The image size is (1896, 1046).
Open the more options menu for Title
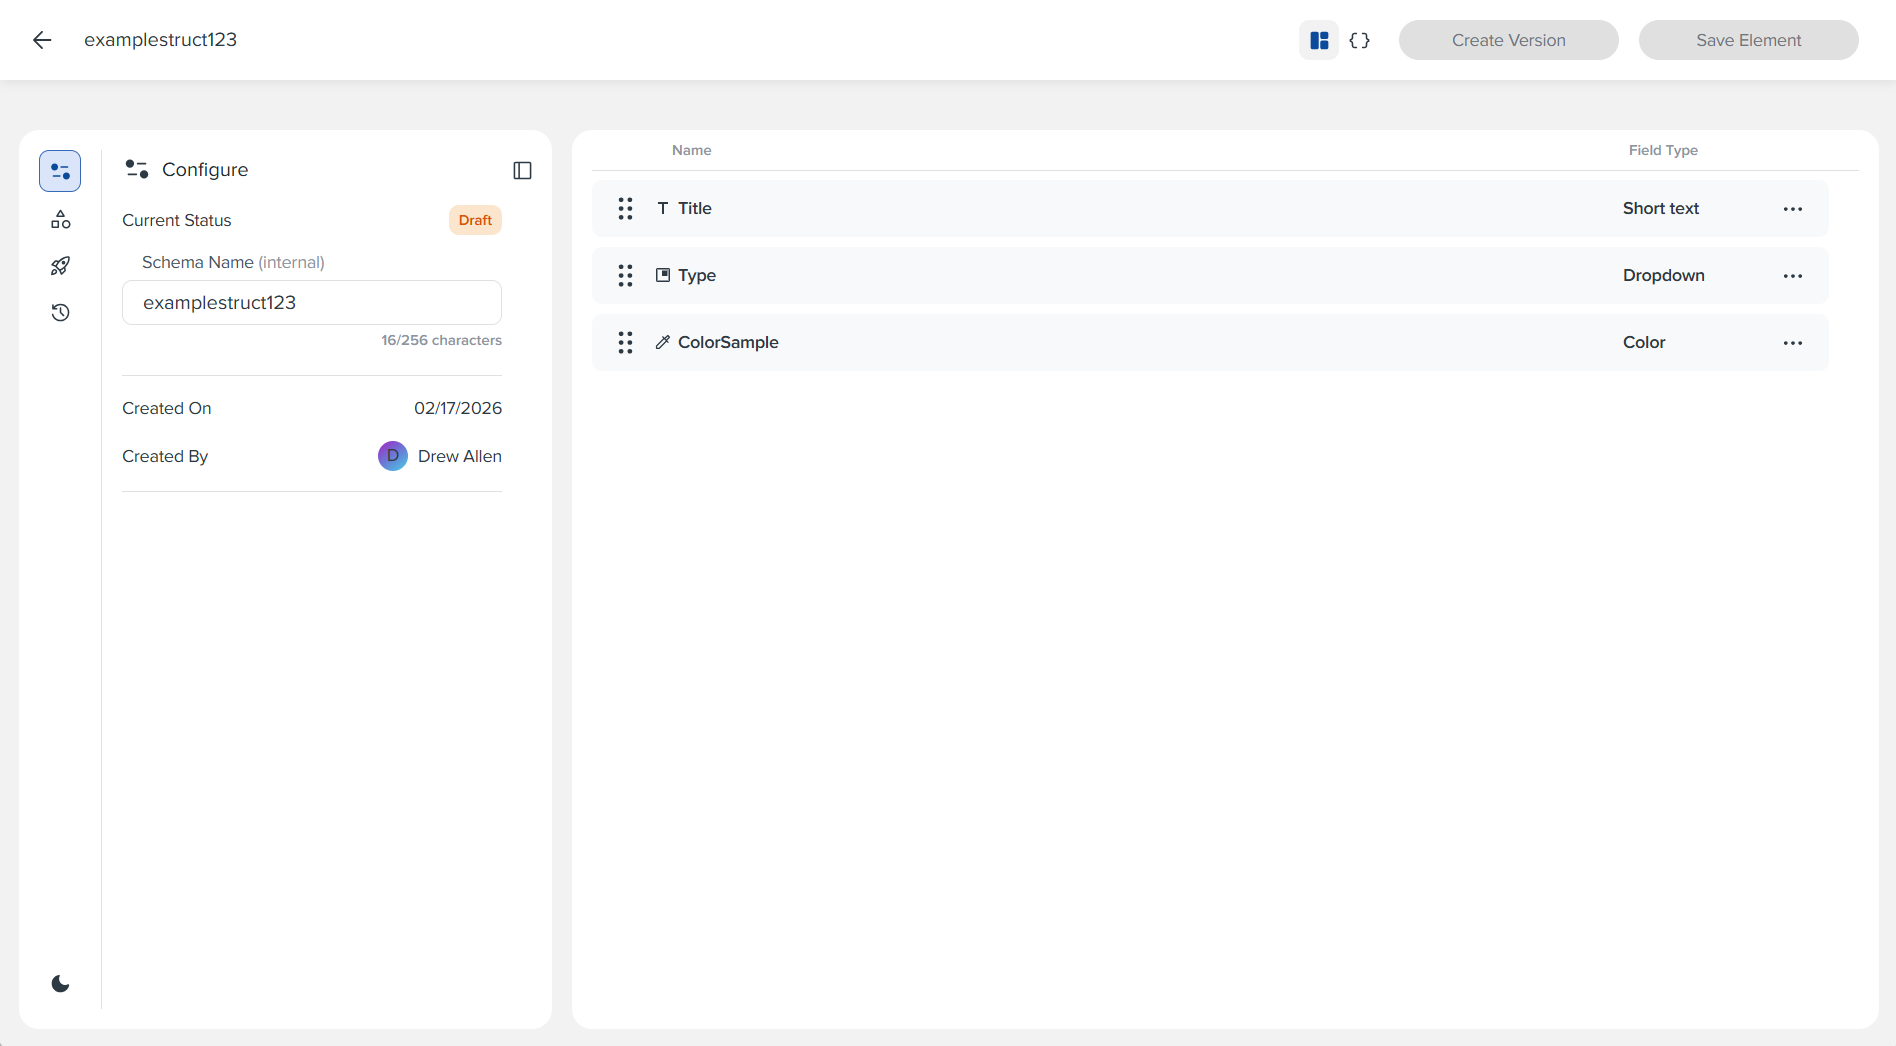tap(1792, 209)
